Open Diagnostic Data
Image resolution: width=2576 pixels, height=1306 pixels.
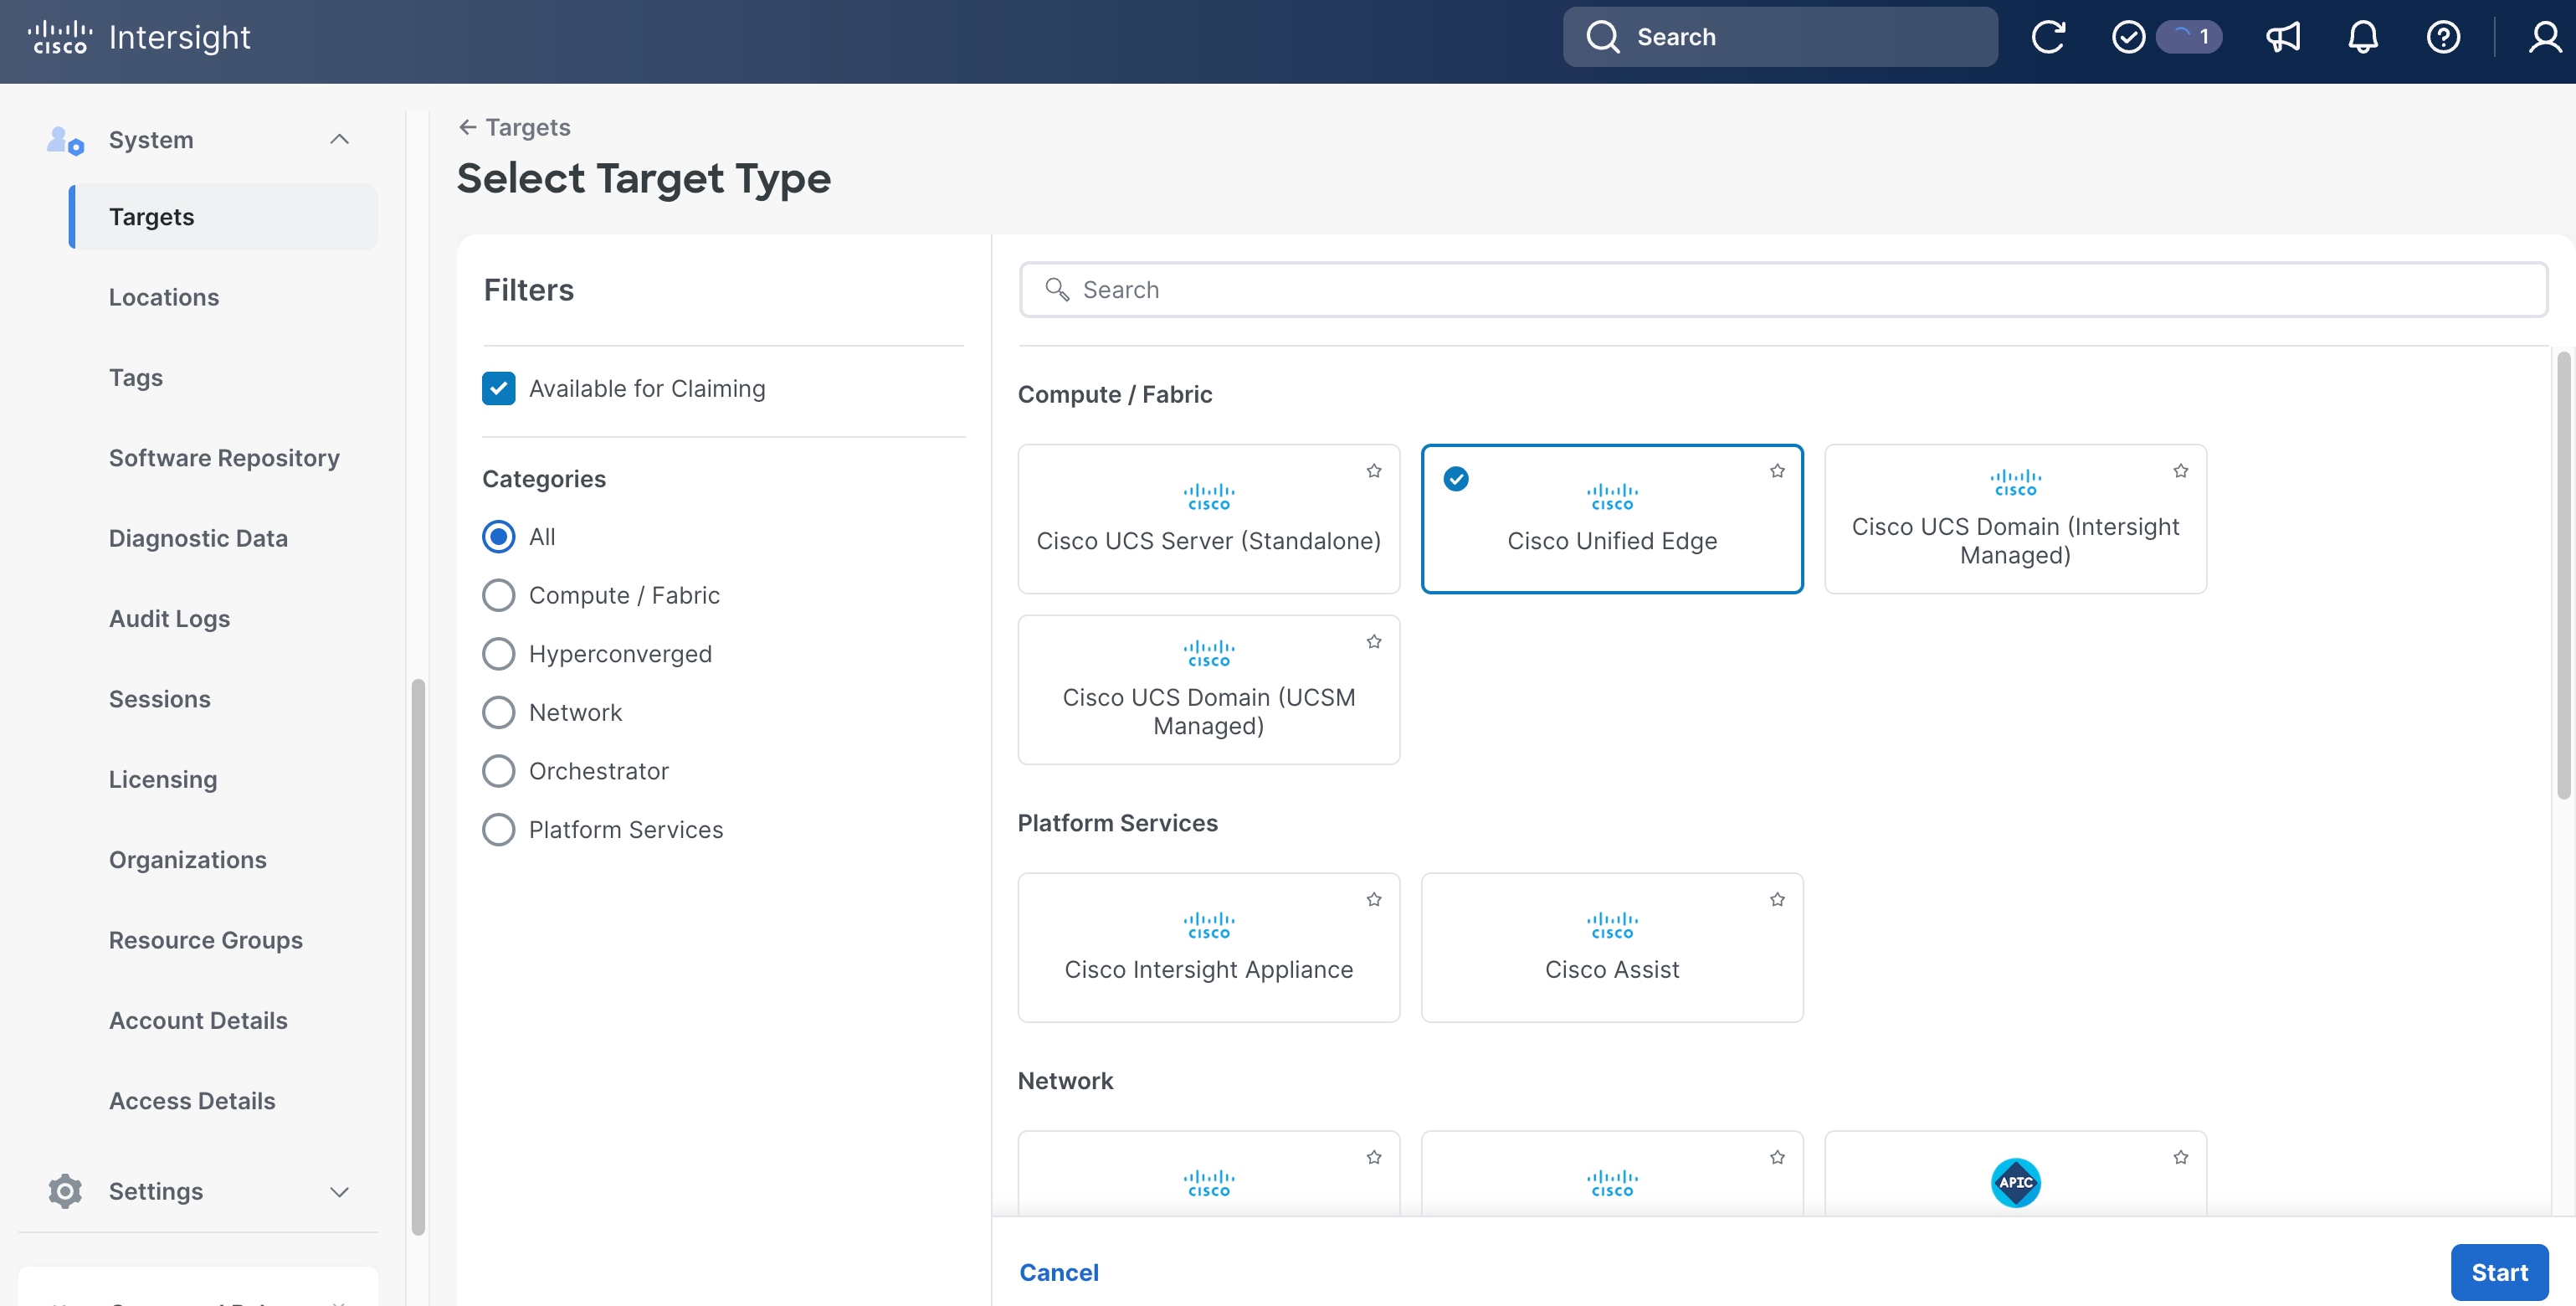click(198, 539)
